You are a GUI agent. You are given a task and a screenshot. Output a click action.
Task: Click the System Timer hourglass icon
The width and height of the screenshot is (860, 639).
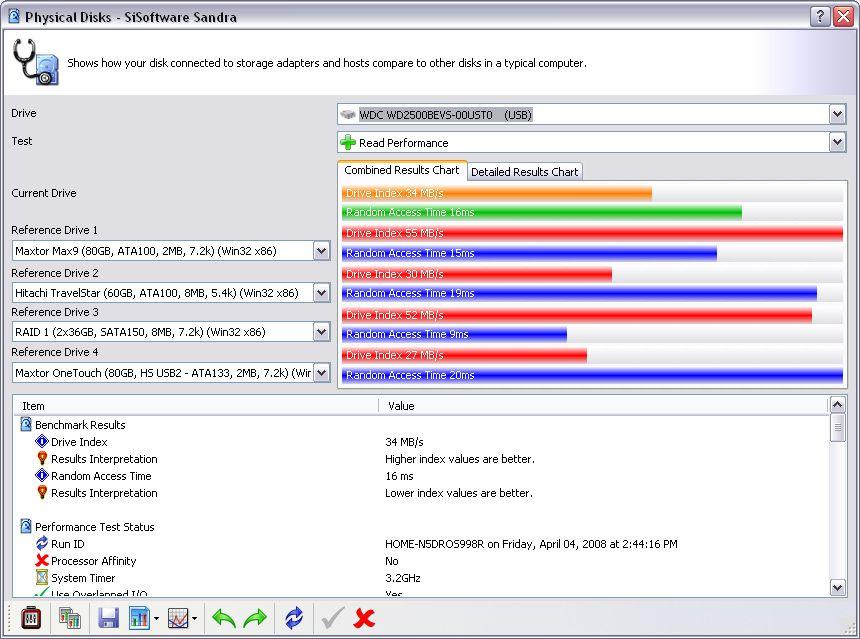click(42, 578)
